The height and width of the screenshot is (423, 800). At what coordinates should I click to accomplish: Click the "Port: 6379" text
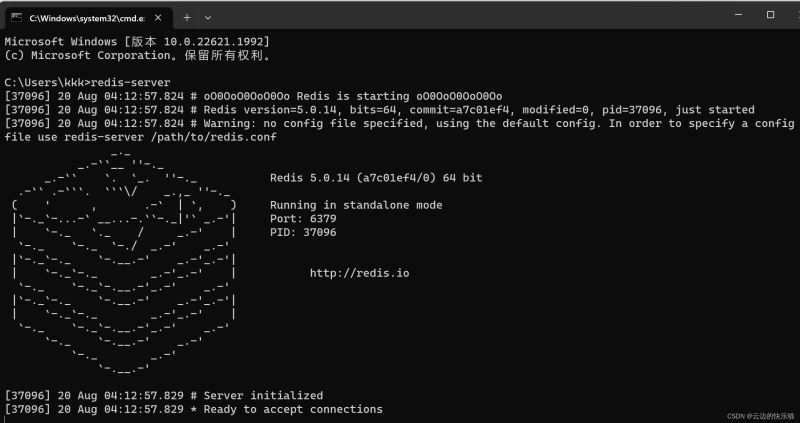[x=304, y=219]
